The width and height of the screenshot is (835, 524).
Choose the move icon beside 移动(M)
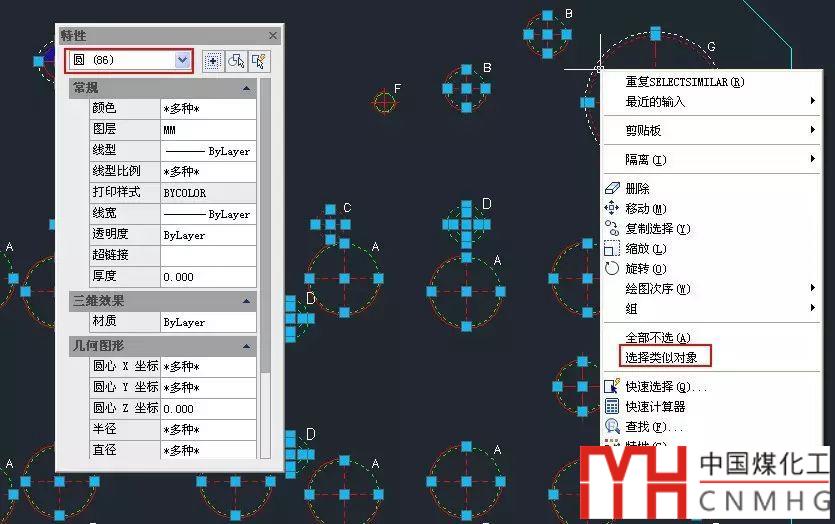(x=612, y=208)
